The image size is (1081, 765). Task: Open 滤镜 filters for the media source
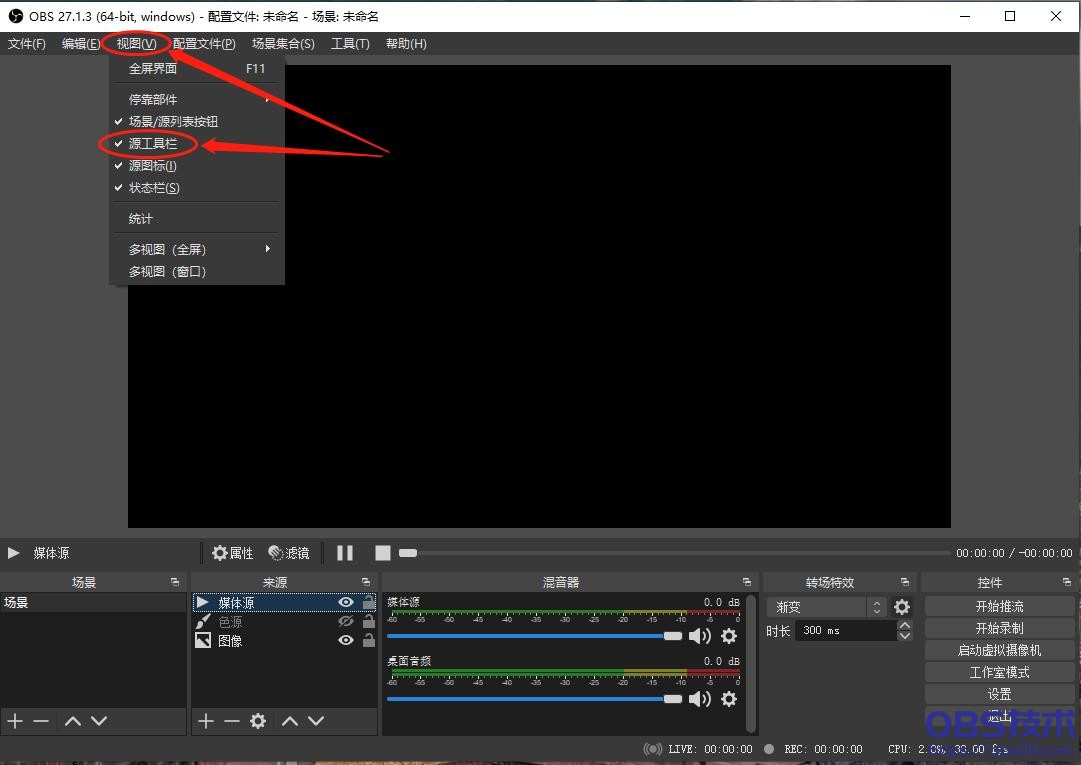(289, 553)
